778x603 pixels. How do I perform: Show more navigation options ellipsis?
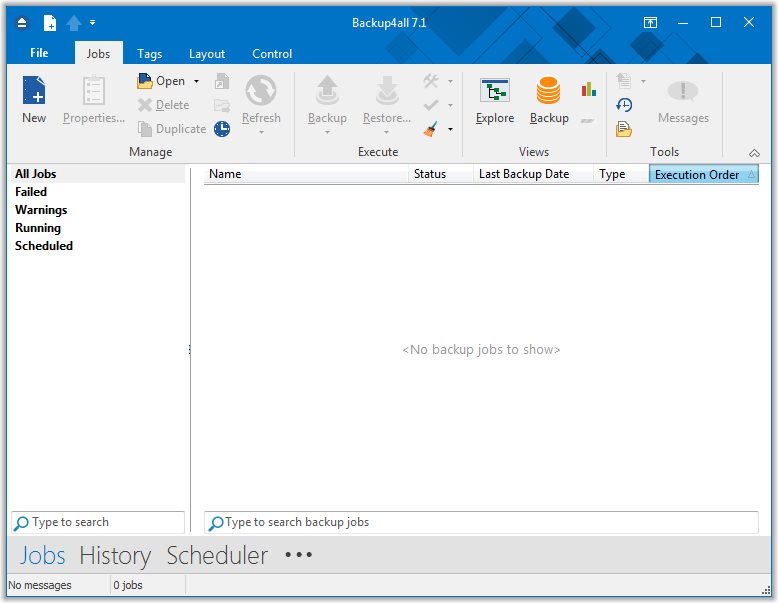298,555
